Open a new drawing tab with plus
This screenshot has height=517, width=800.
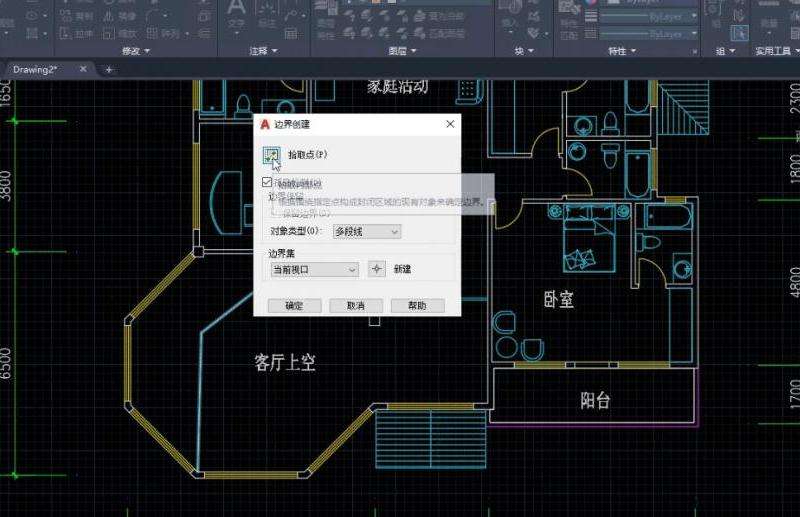coord(109,70)
